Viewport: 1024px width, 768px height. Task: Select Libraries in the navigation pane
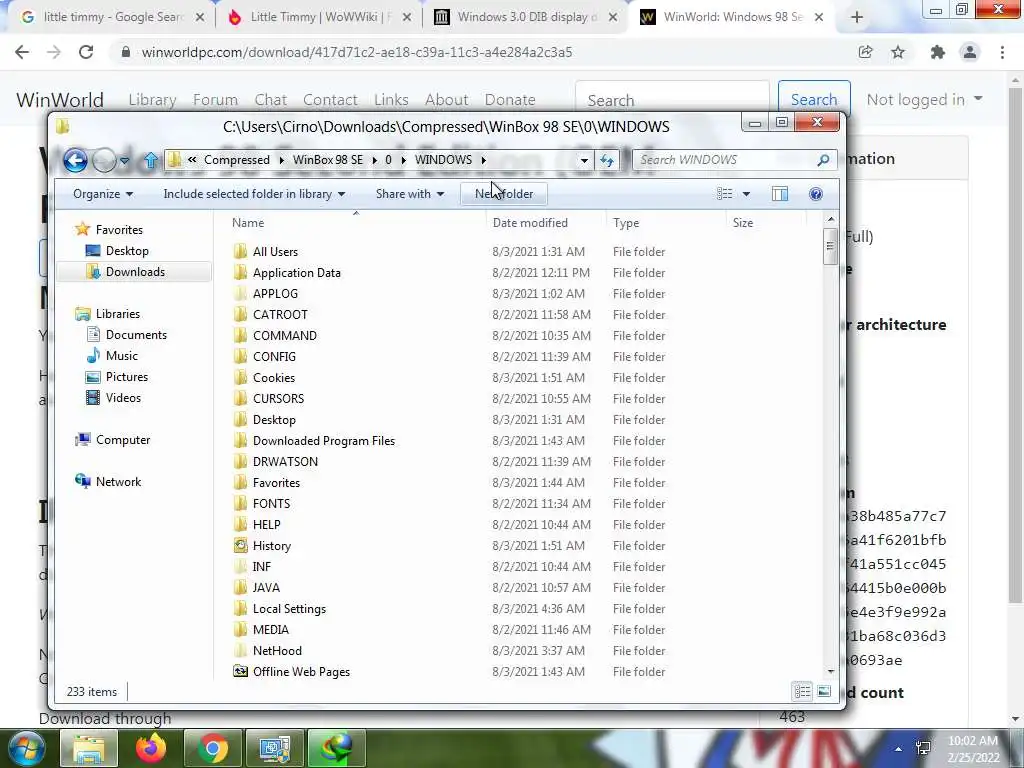(x=108, y=314)
